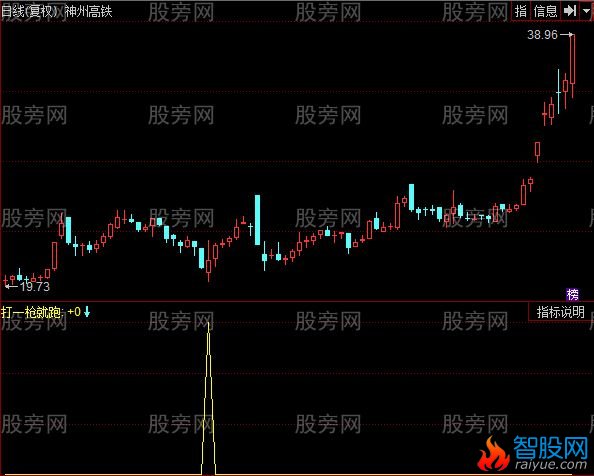
Task: Click the 38.96 high price label
Action: coord(542,35)
